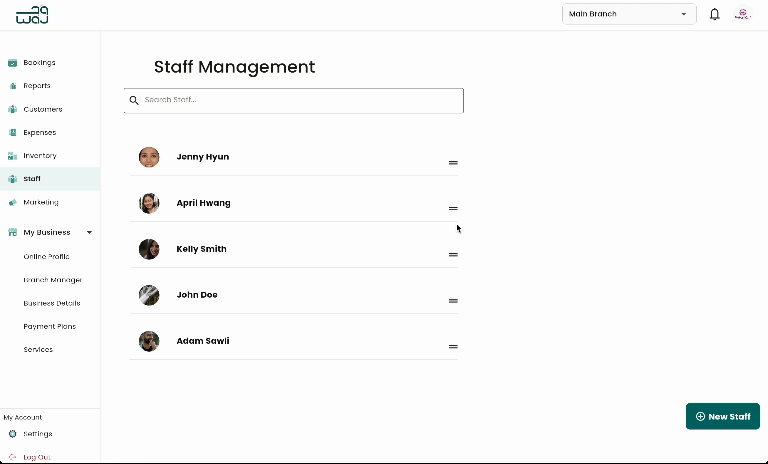The image size is (768, 464).
Task: Click the Settings gear icon
Action: pyautogui.click(x=13, y=434)
